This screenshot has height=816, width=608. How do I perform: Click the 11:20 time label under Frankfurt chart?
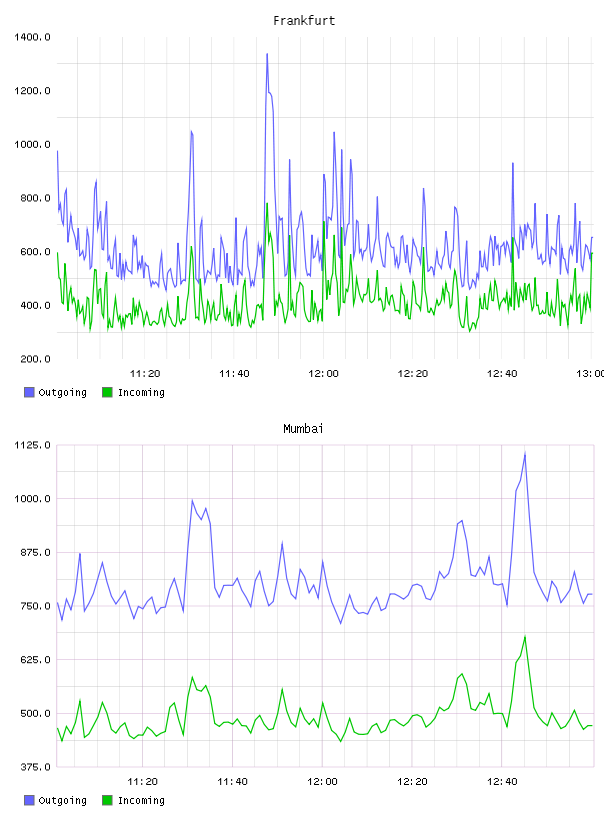point(145,374)
